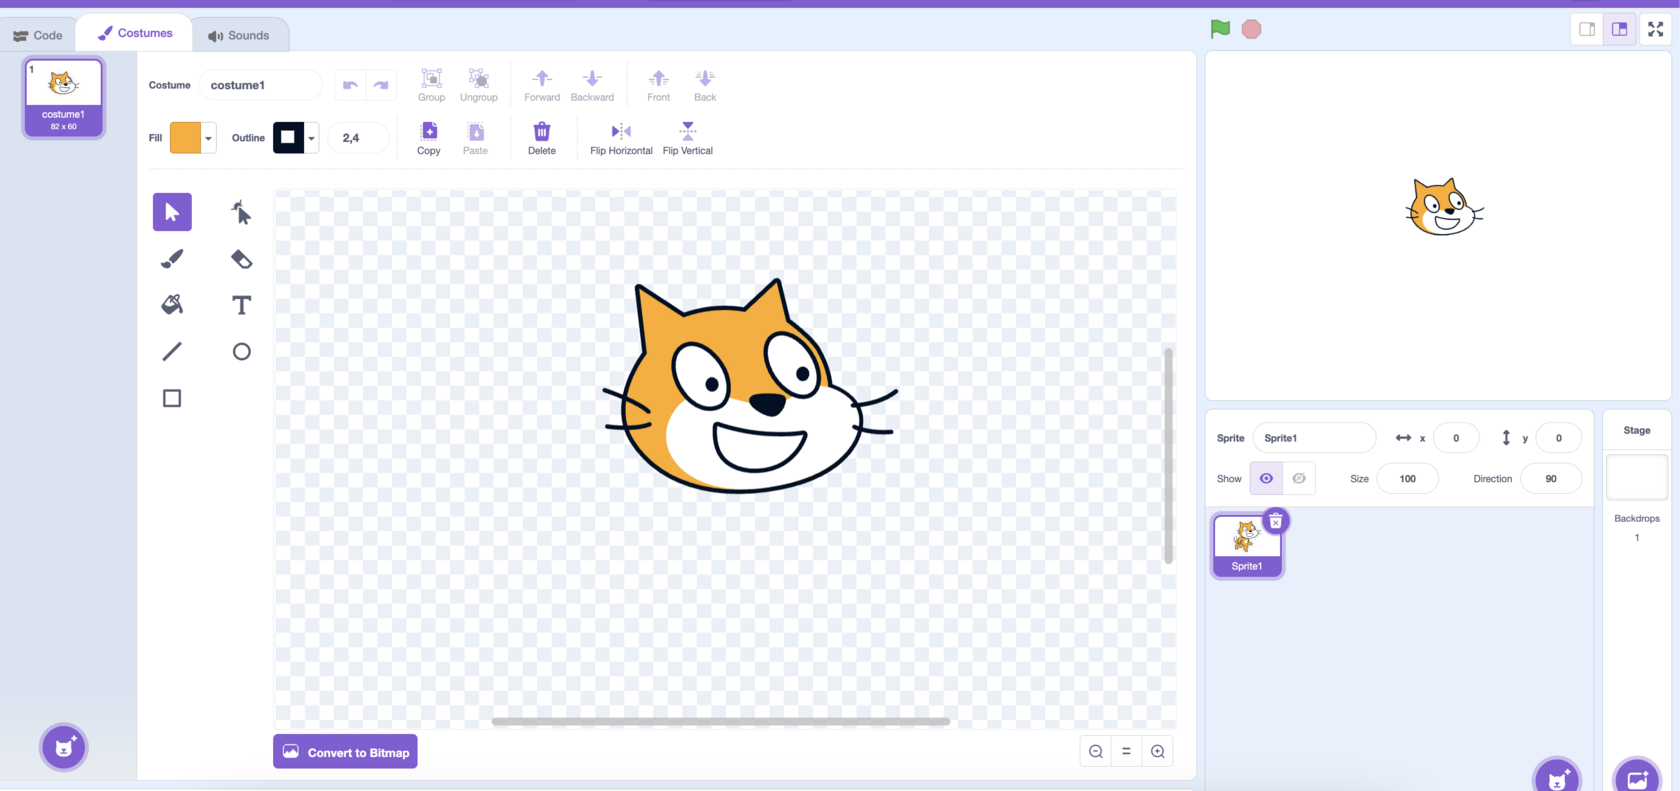The width and height of the screenshot is (1680, 791).
Task: Show the sprite with the eye toggle
Action: tap(1266, 478)
